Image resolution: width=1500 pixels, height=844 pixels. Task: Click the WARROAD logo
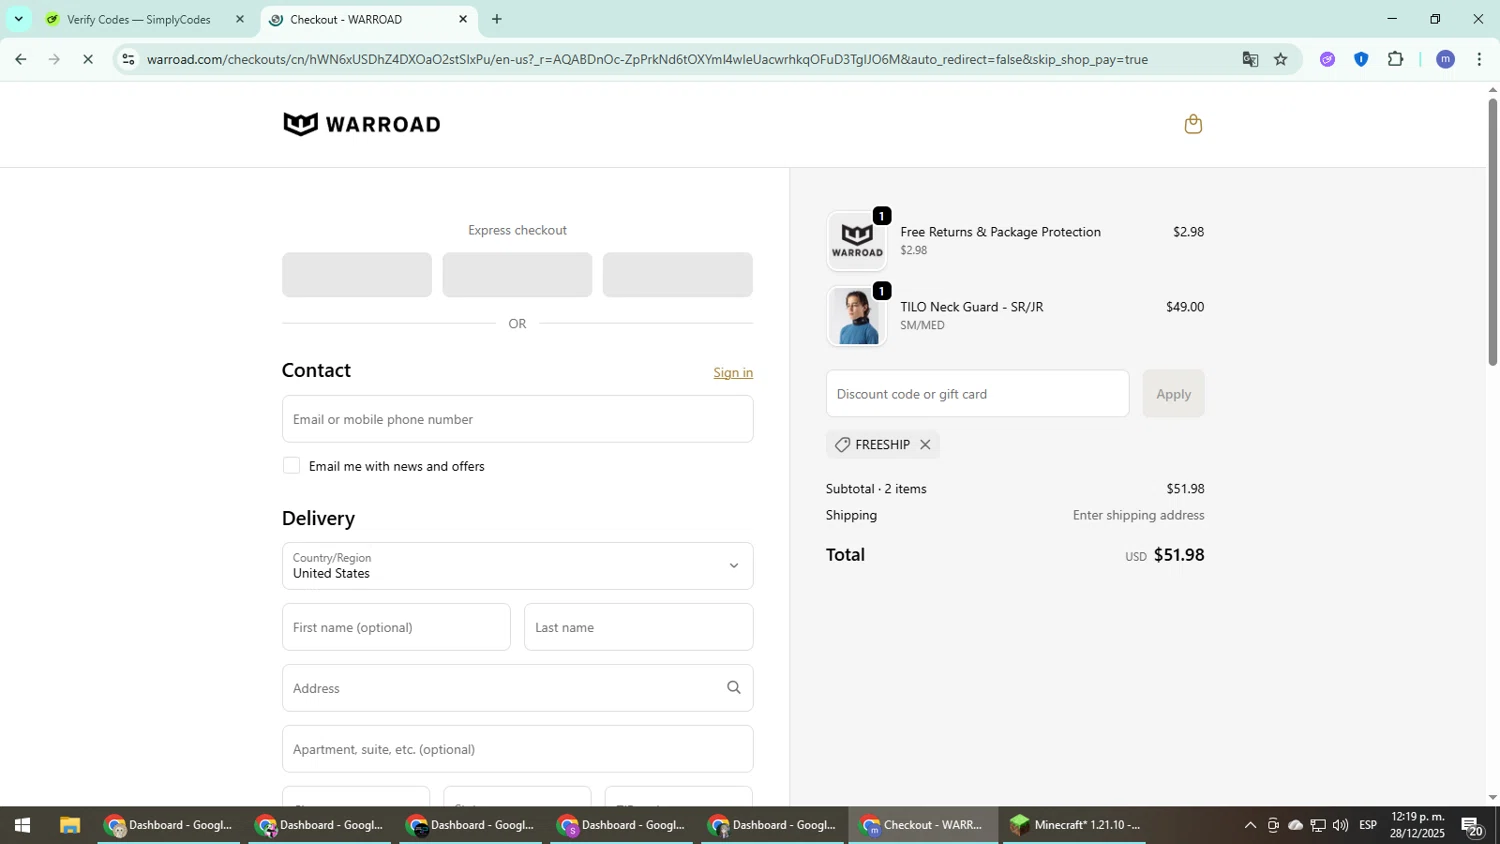coord(362,124)
